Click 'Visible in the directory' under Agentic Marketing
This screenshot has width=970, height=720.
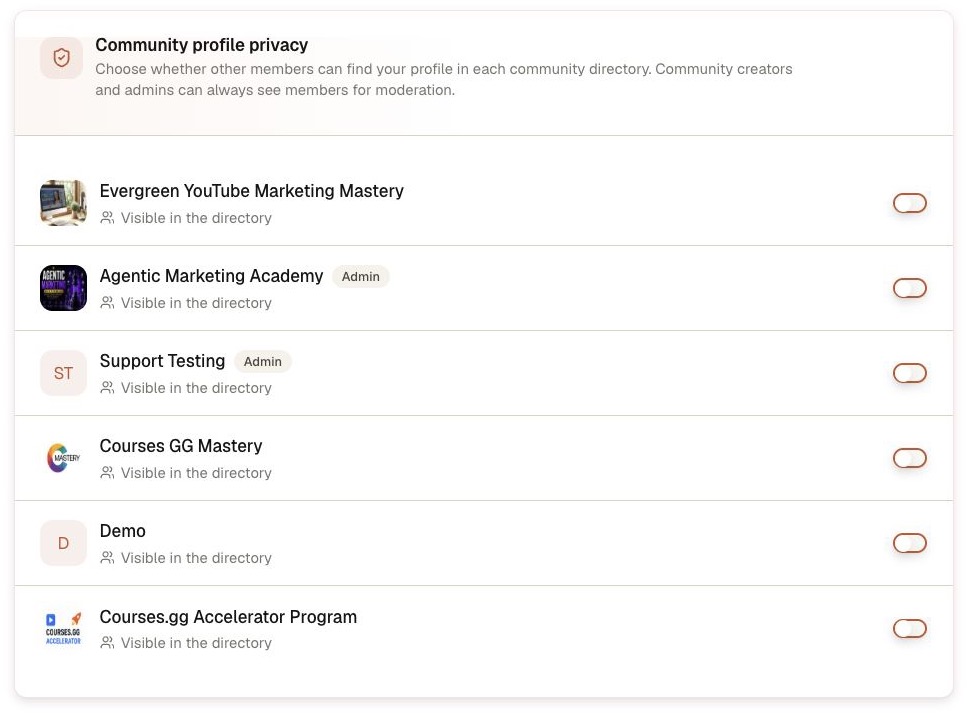coord(196,303)
